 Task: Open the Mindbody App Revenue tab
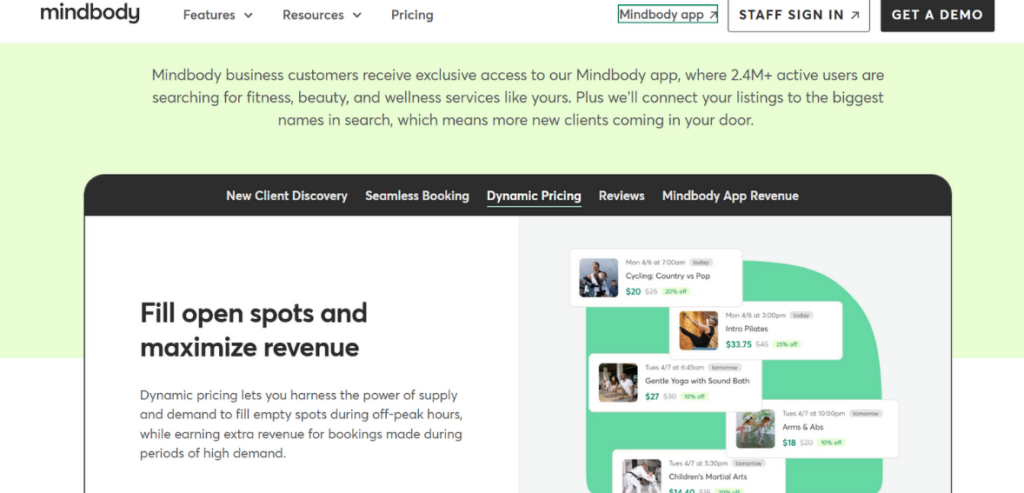pyautogui.click(x=730, y=196)
